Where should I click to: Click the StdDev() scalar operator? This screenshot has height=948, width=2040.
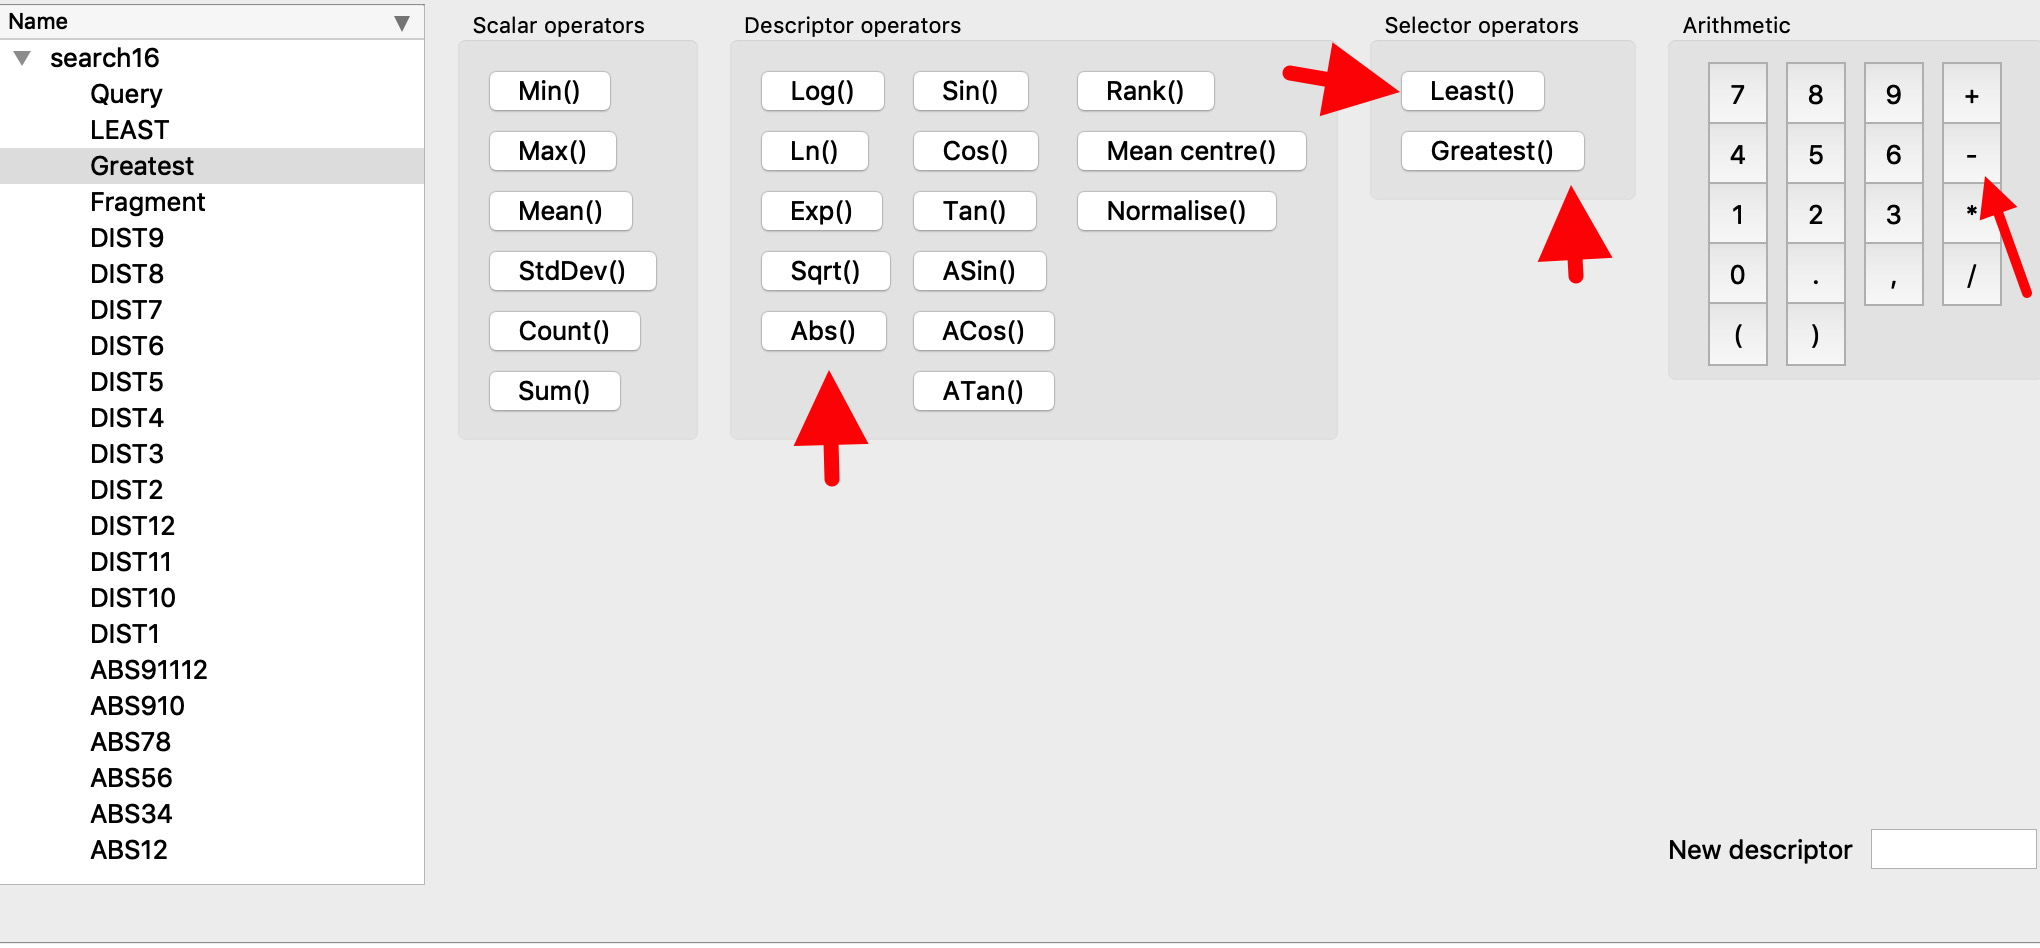click(x=572, y=271)
